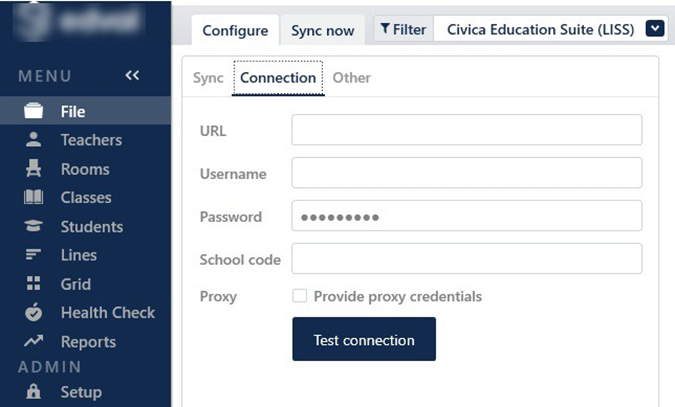Open the Filter funnel button
The height and width of the screenshot is (407, 675).
coord(403,30)
